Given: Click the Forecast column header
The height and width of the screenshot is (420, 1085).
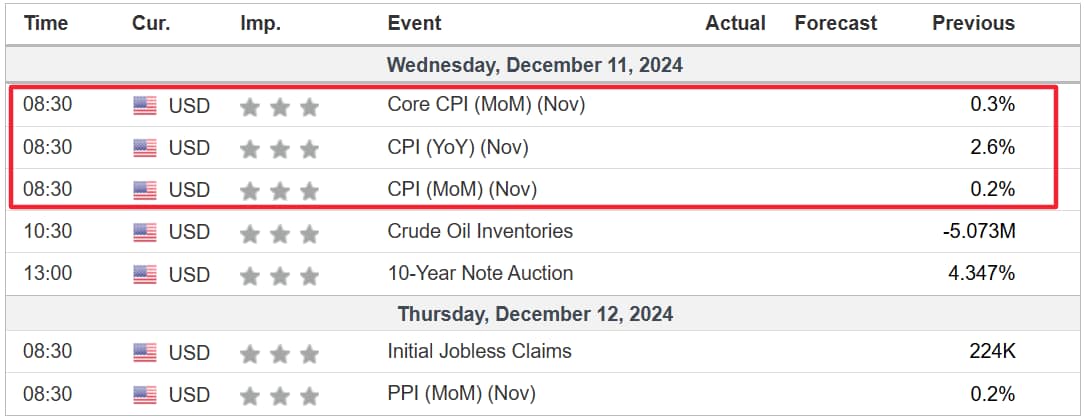Looking at the screenshot, I should click(x=836, y=23).
